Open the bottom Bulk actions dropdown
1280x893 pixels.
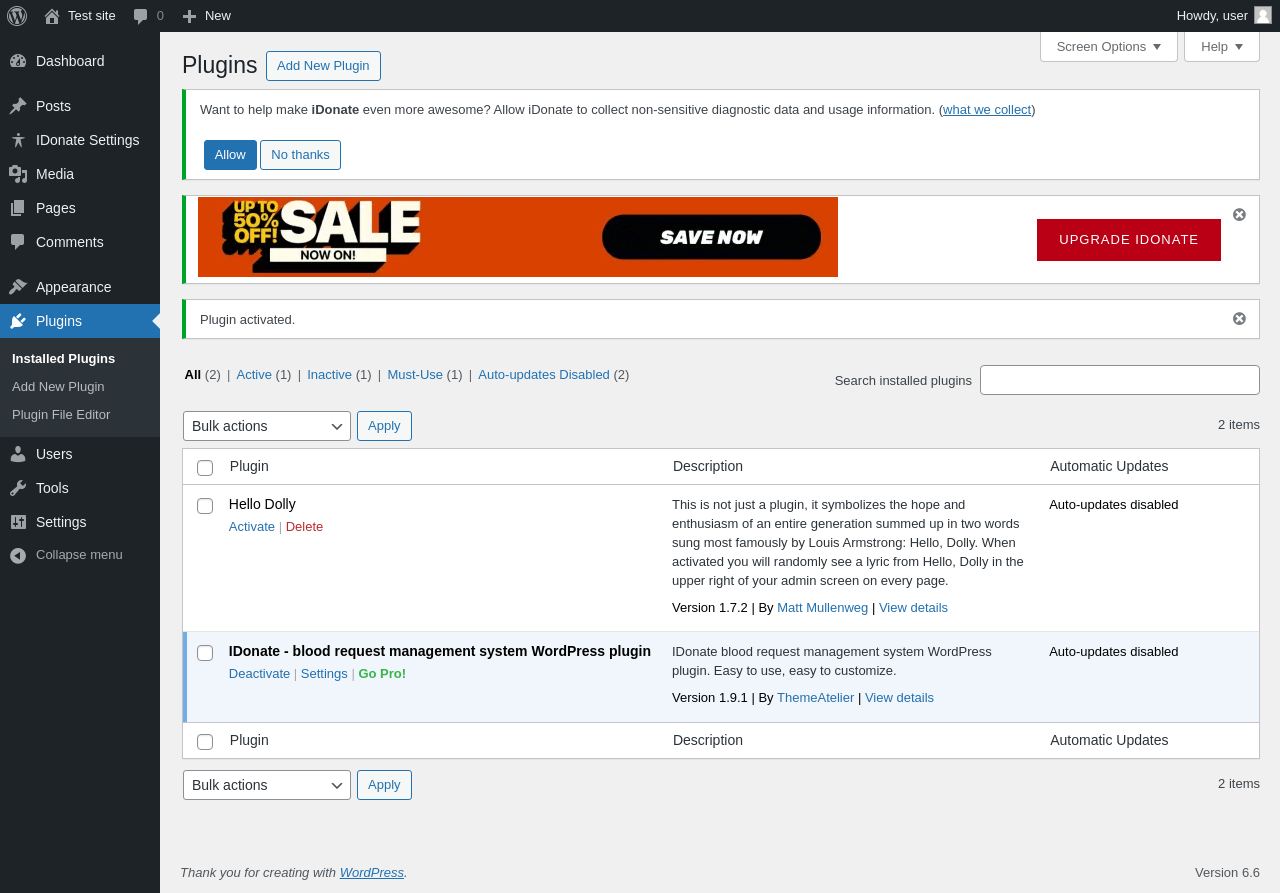pyautogui.click(x=267, y=785)
